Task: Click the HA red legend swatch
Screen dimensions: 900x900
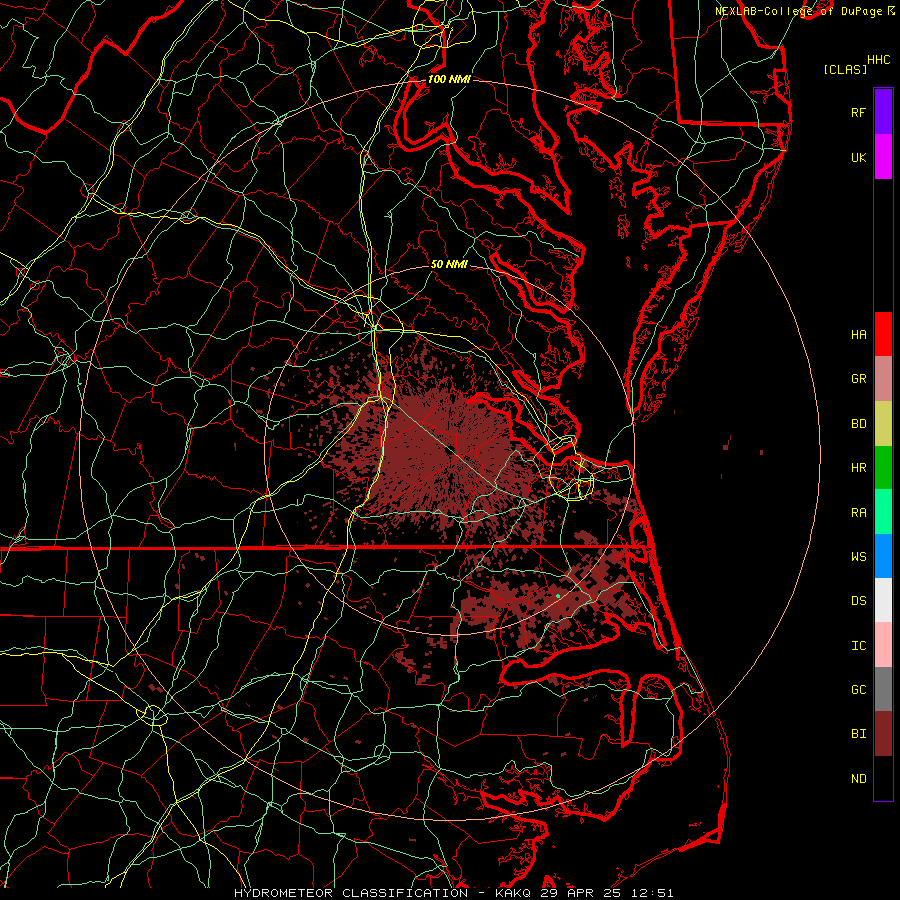Action: coord(883,334)
